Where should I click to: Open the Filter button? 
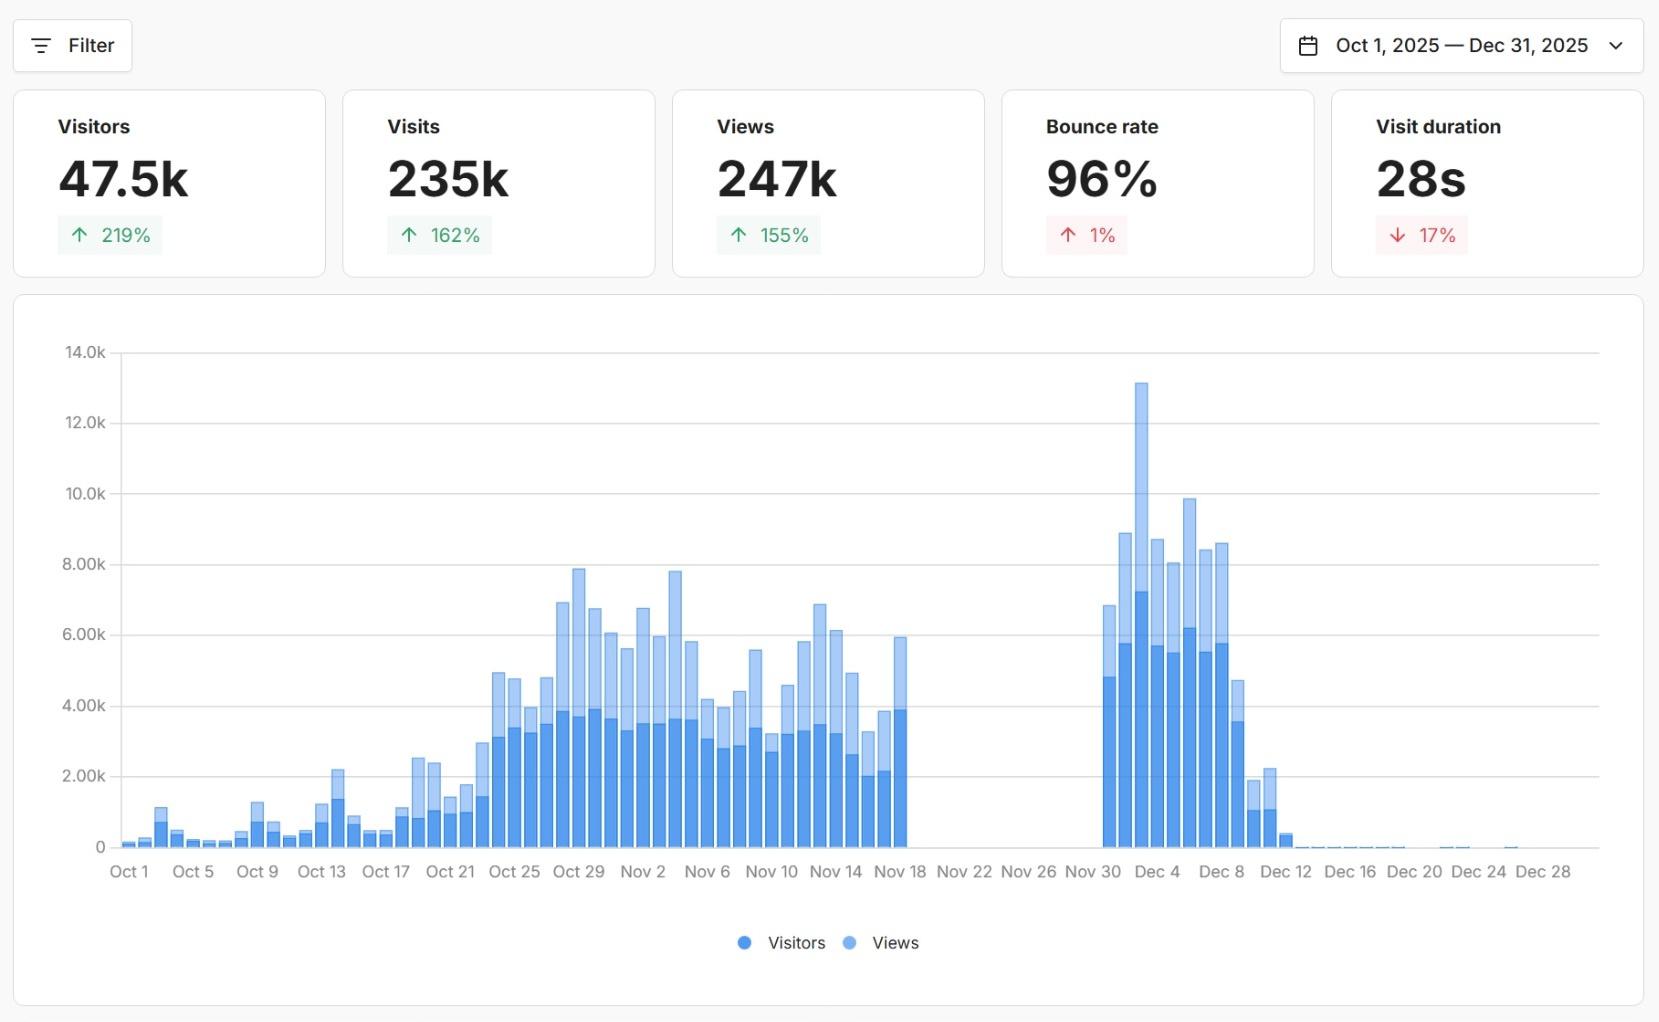(72, 46)
